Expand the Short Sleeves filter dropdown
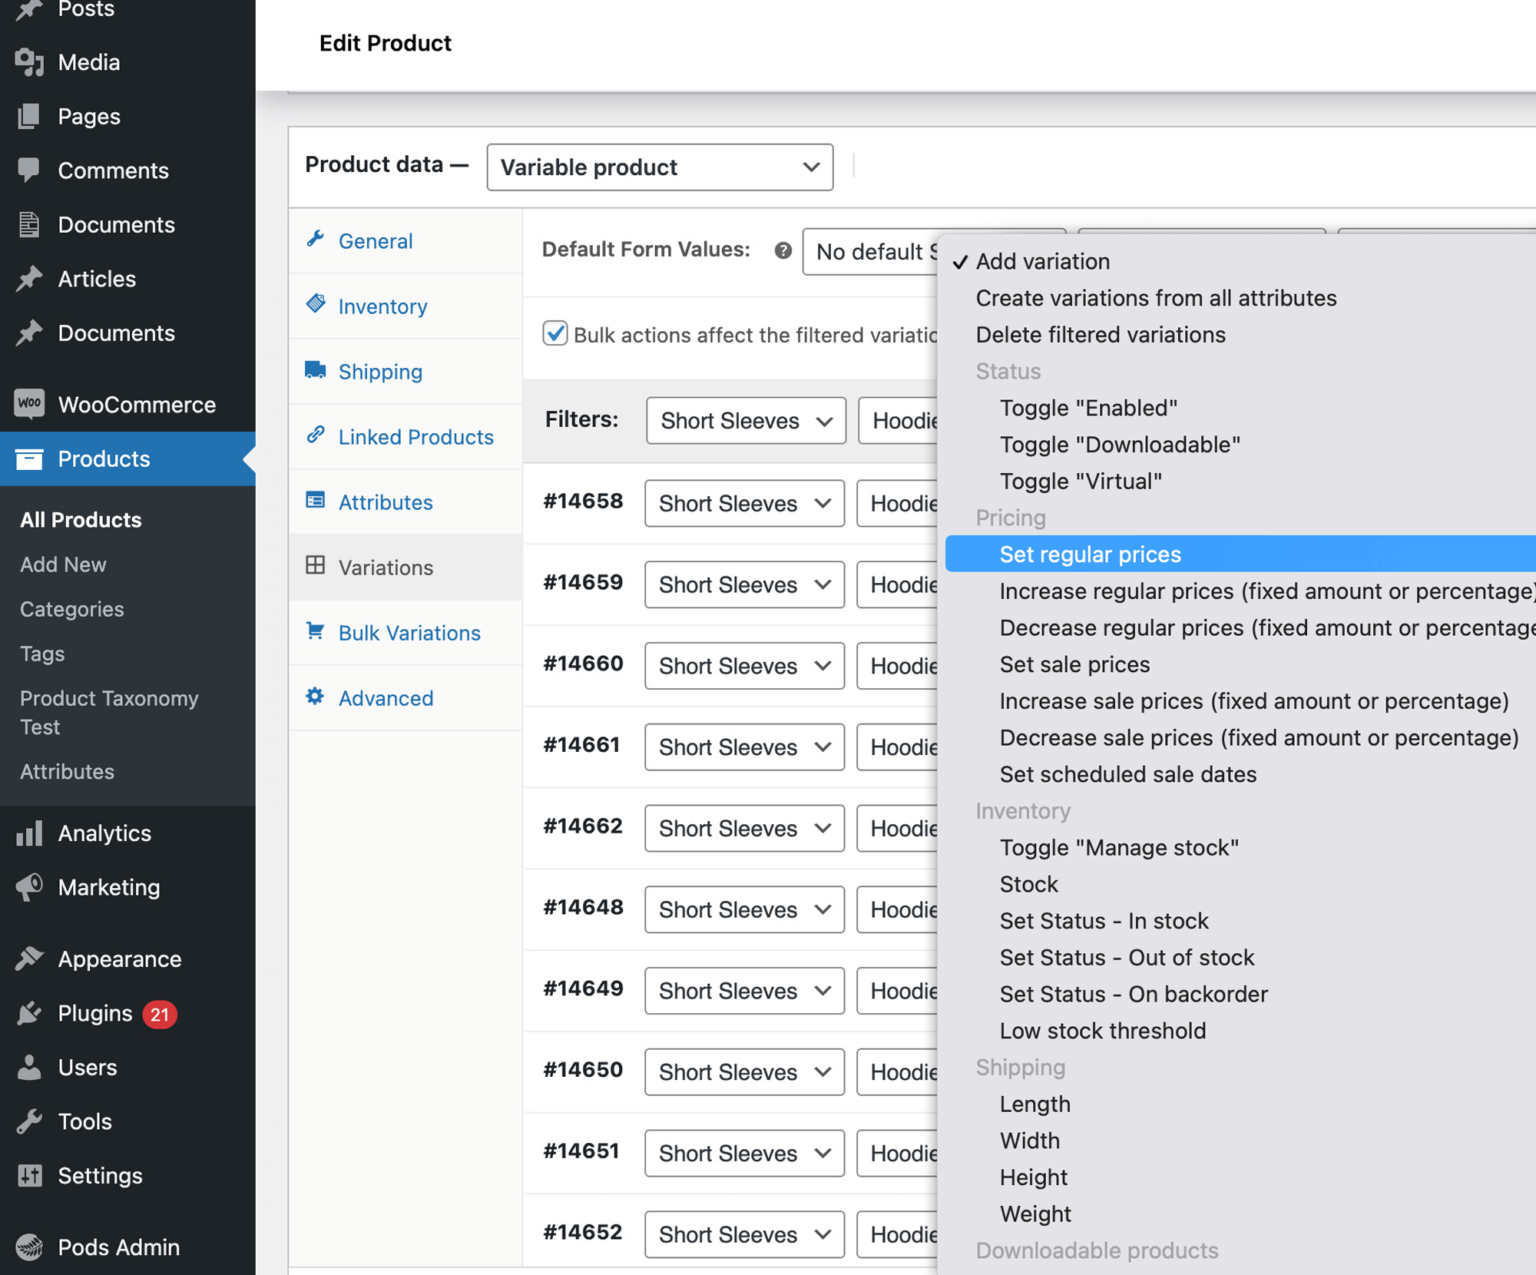 pos(744,420)
